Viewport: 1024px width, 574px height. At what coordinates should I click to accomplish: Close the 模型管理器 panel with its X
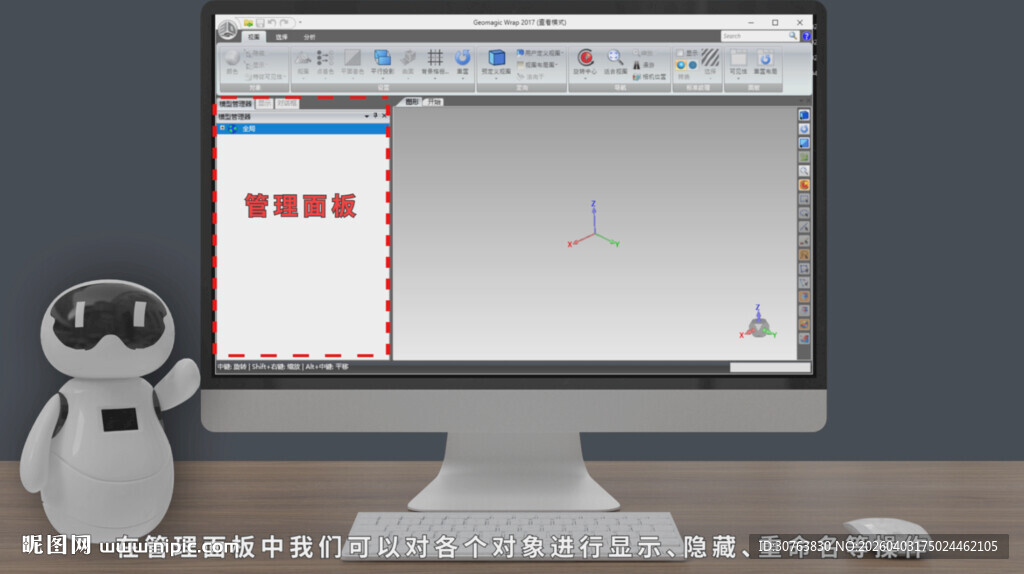click(x=384, y=116)
